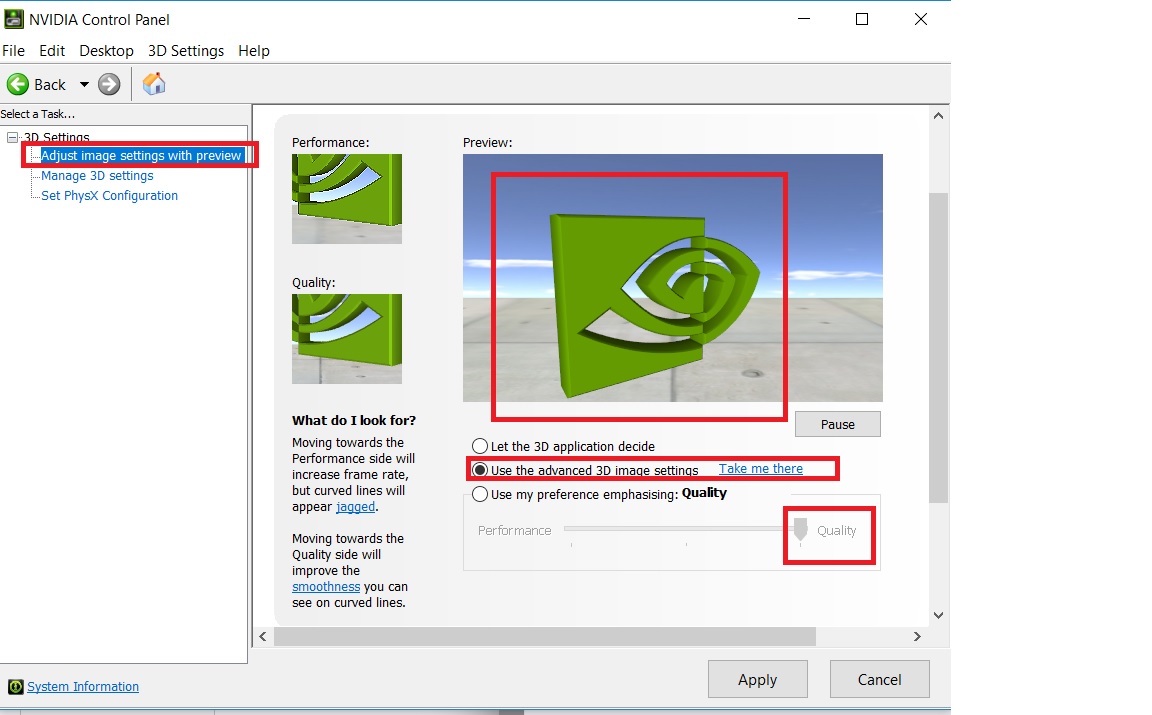Open the Desktop menu
Screen dimensions: 1152x715
point(107,51)
